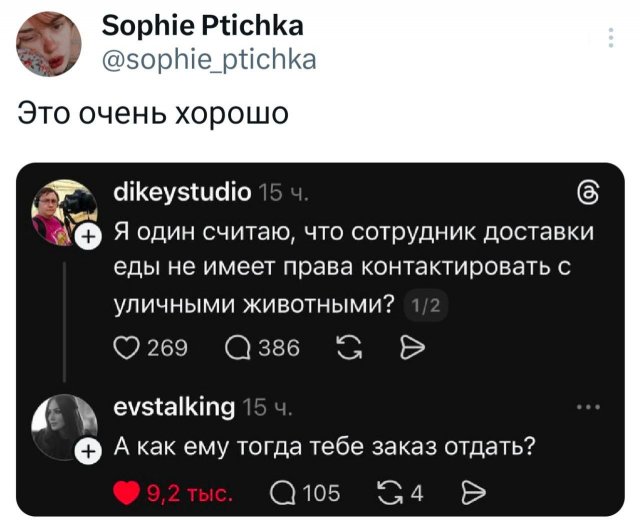Click the Sophie Ptichka display name

pyautogui.click(x=203, y=25)
